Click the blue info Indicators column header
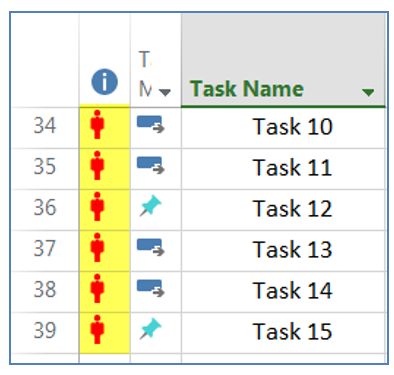 click(x=104, y=82)
